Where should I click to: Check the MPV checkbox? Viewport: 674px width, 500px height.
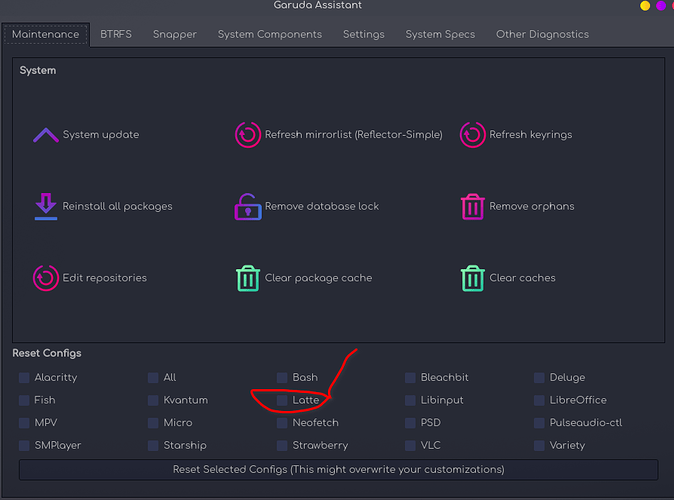point(24,423)
